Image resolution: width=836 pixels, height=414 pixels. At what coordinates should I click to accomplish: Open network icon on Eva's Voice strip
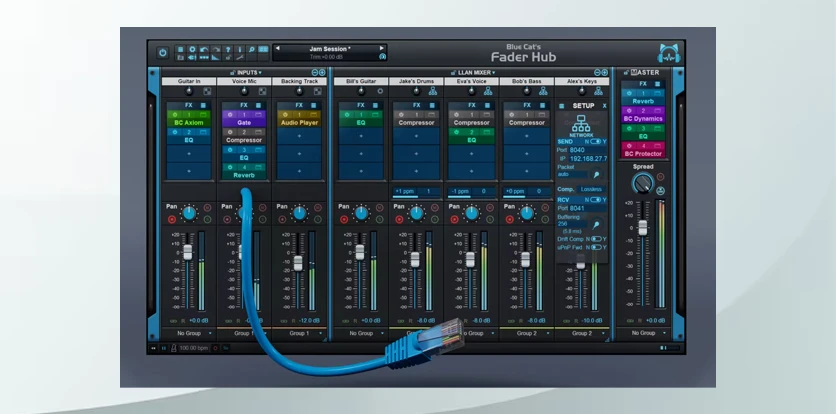click(x=488, y=91)
